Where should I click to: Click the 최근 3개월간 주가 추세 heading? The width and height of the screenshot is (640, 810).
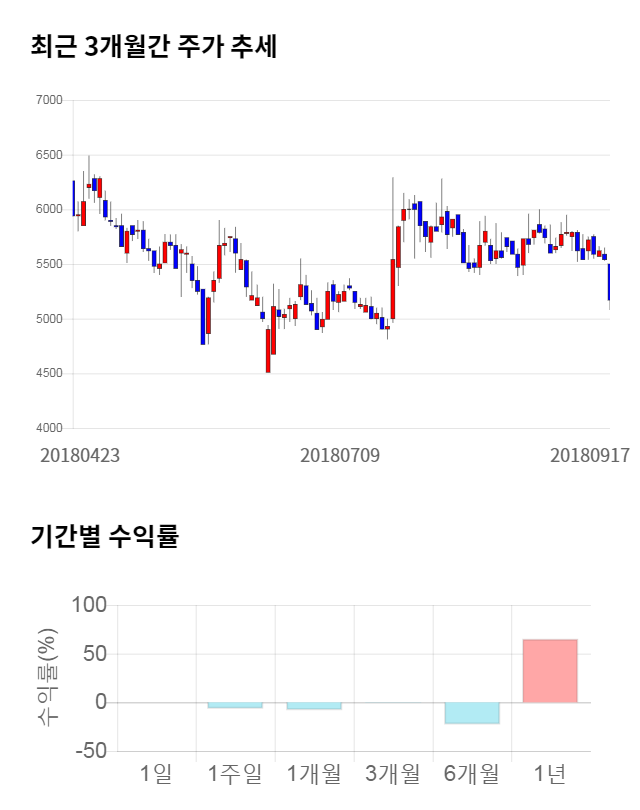pos(154,47)
